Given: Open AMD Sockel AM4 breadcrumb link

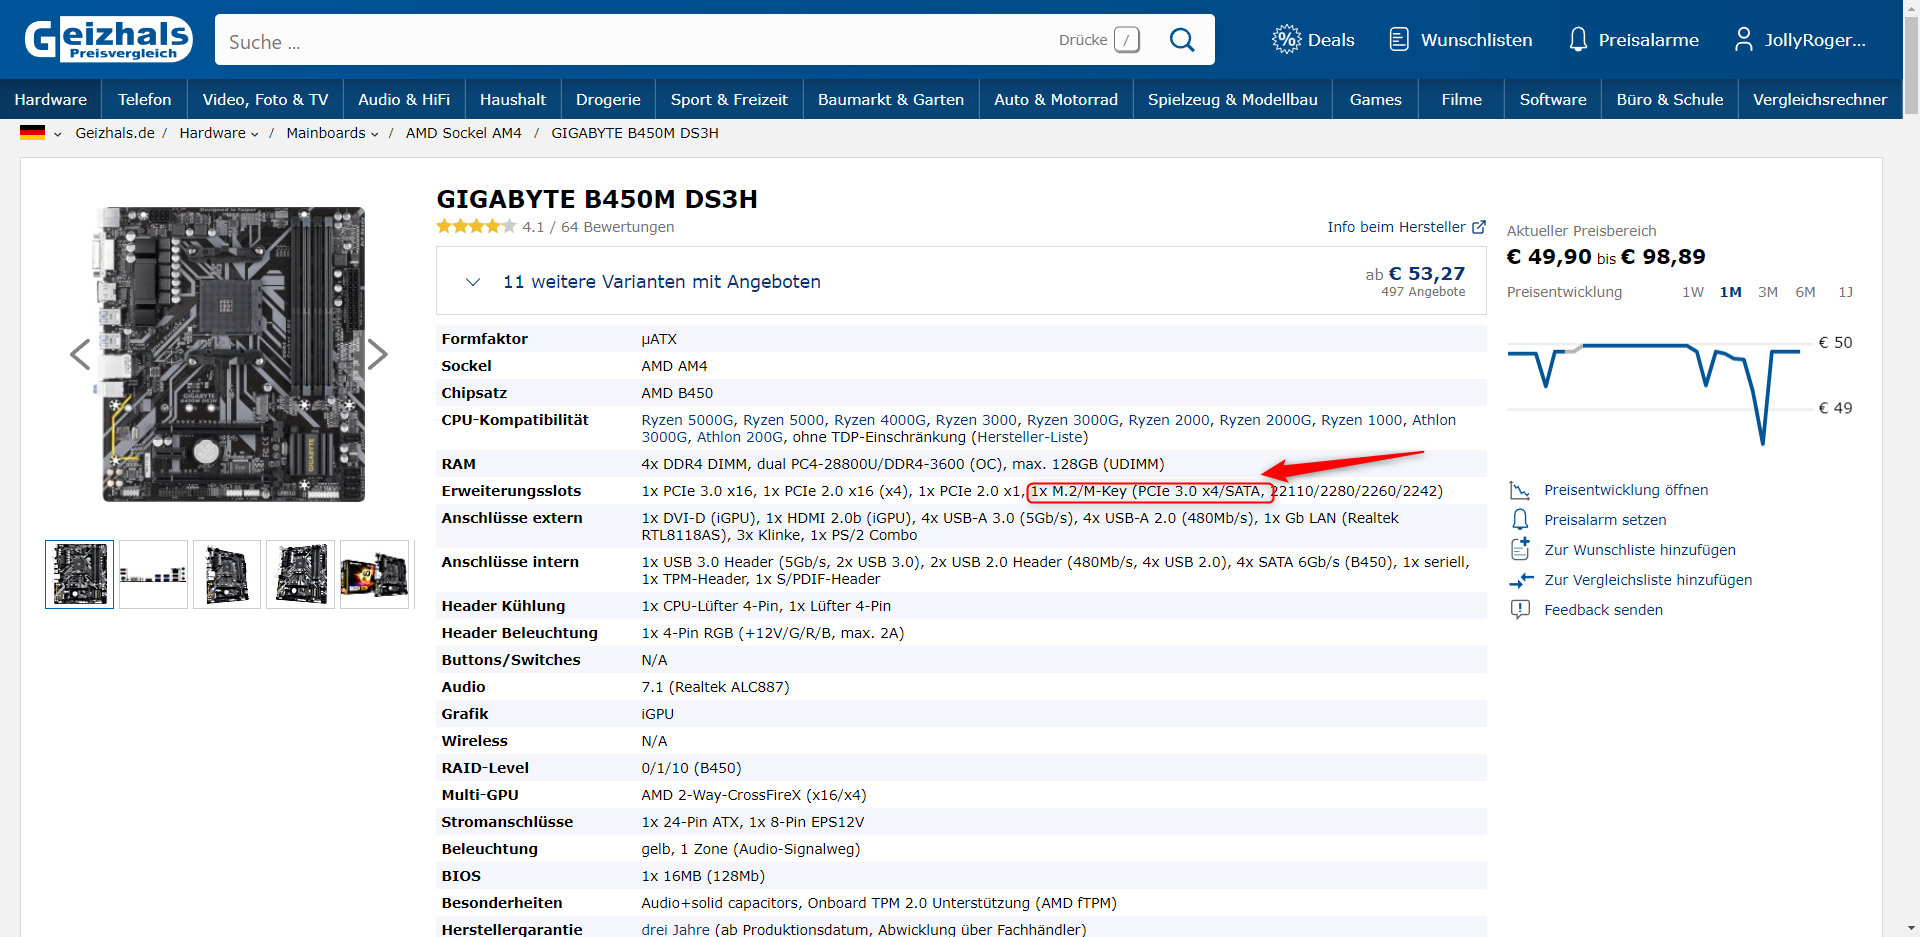Looking at the screenshot, I should tap(464, 133).
